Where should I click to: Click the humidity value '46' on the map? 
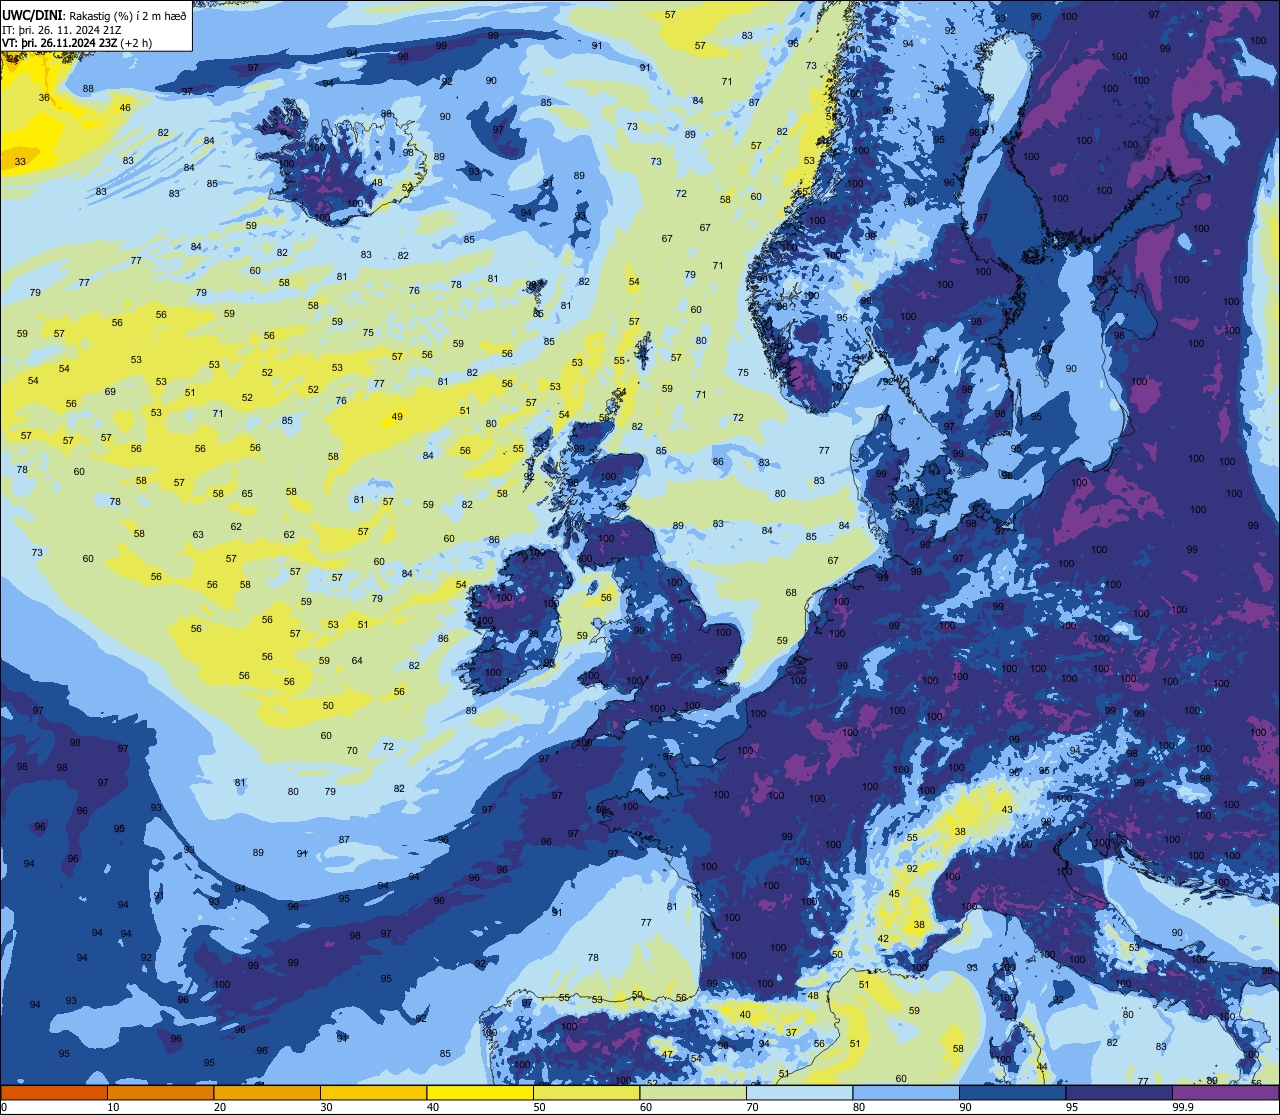(x=125, y=107)
